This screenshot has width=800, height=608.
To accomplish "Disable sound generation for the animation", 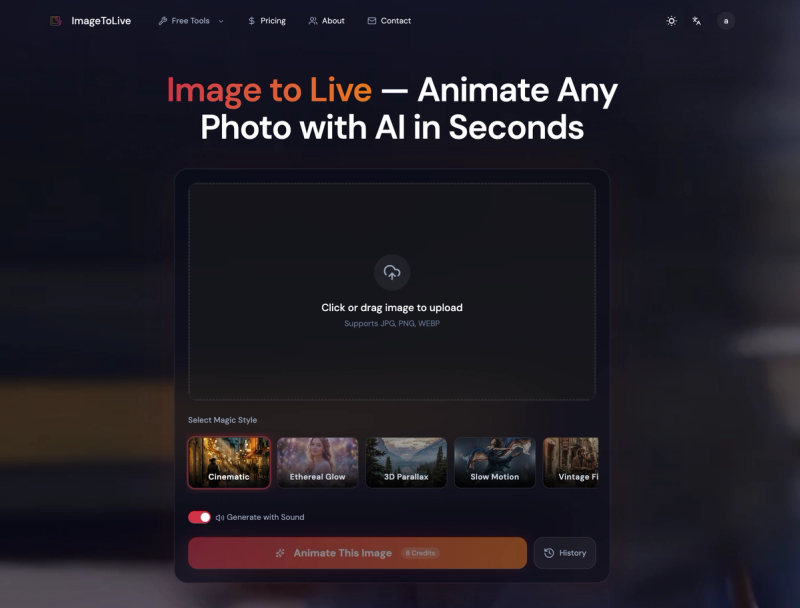I will pos(200,517).
